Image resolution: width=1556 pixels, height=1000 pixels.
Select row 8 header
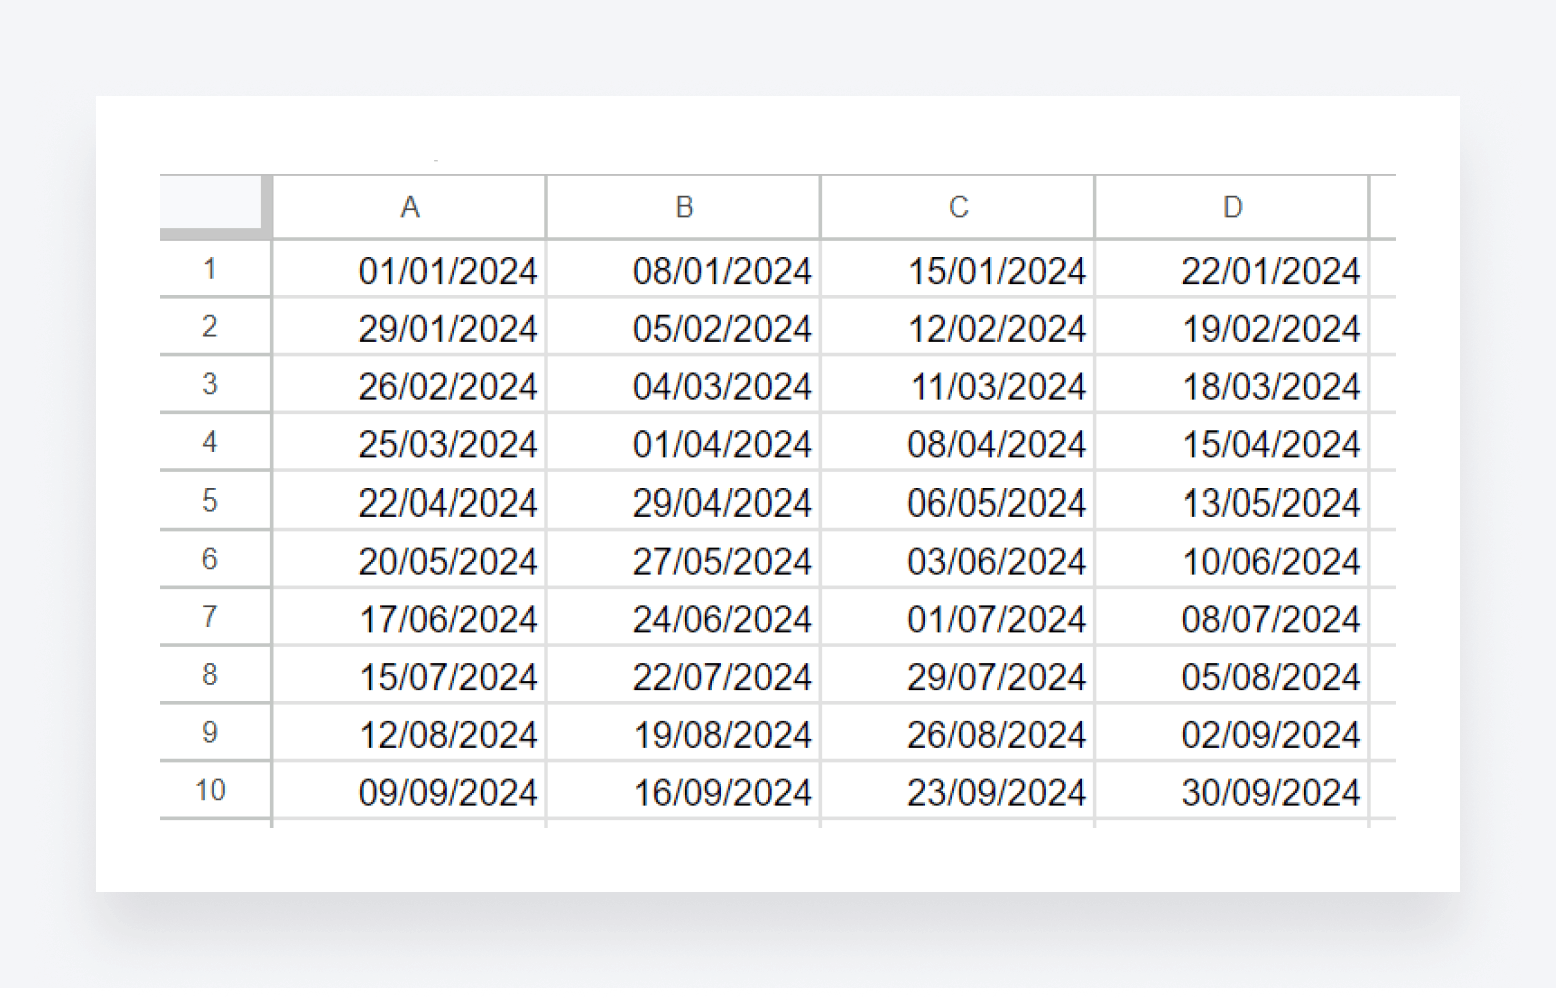[x=214, y=674]
